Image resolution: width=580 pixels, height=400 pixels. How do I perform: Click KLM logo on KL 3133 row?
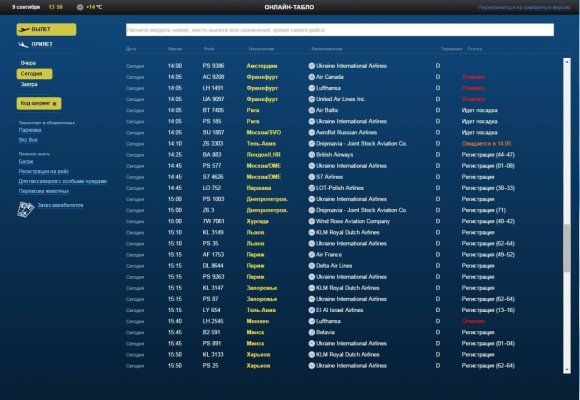pos(311,354)
